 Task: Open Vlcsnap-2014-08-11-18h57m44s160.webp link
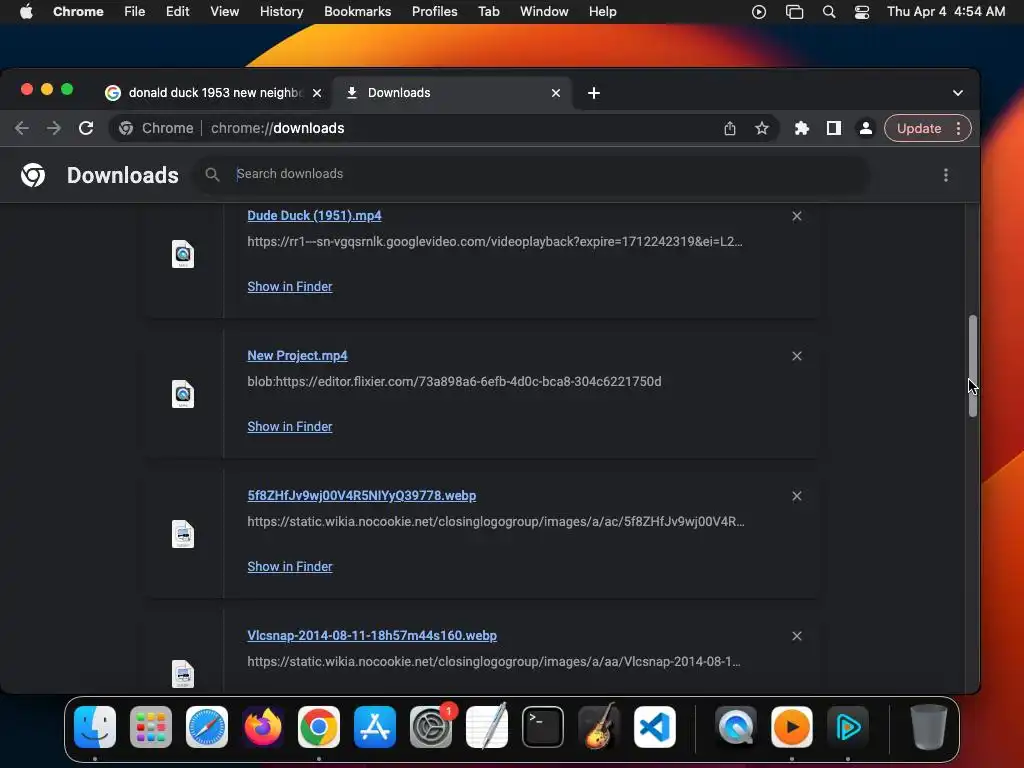pyautogui.click(x=372, y=635)
